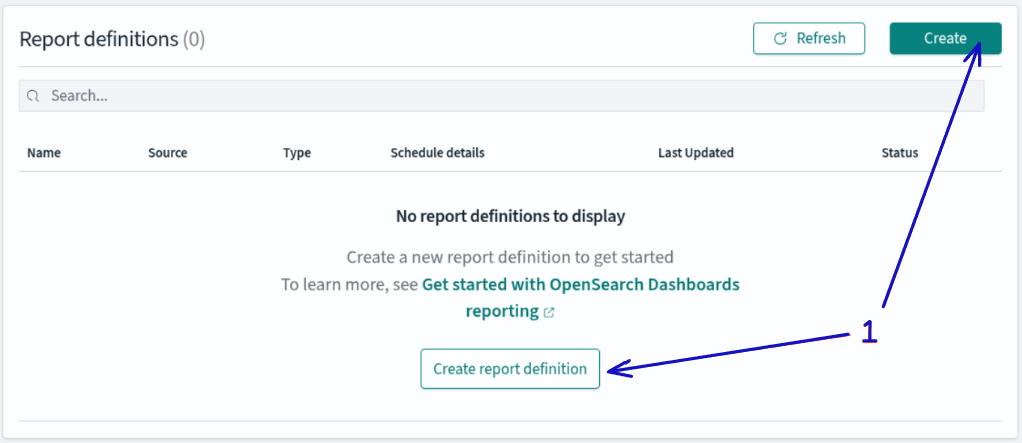Click the word reporting in the link

click(x=502, y=311)
